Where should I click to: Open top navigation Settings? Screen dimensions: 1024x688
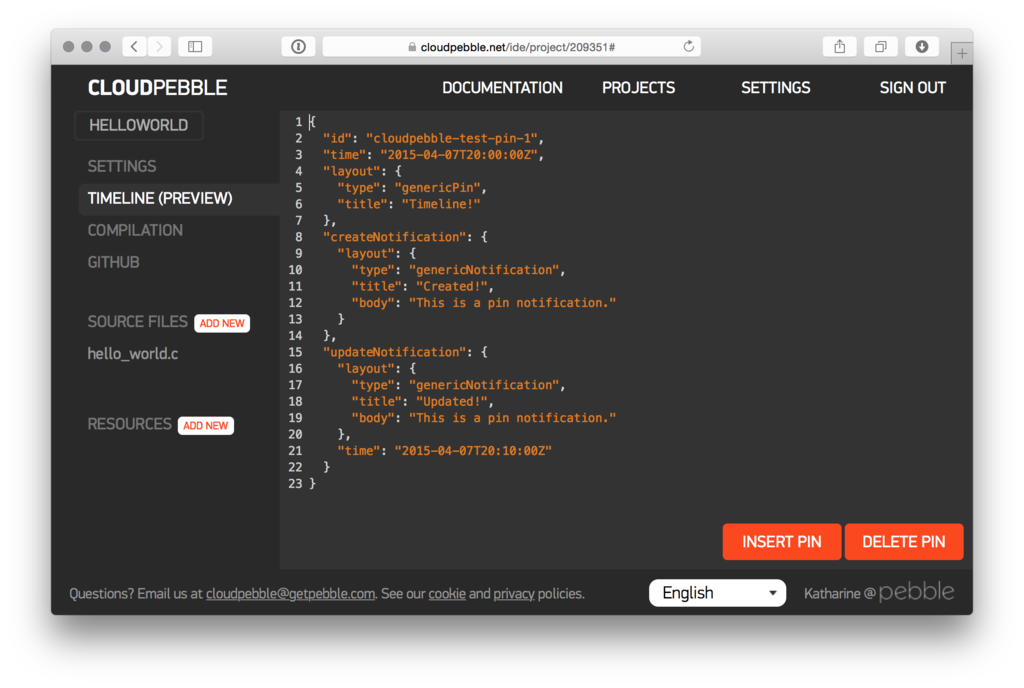point(776,88)
